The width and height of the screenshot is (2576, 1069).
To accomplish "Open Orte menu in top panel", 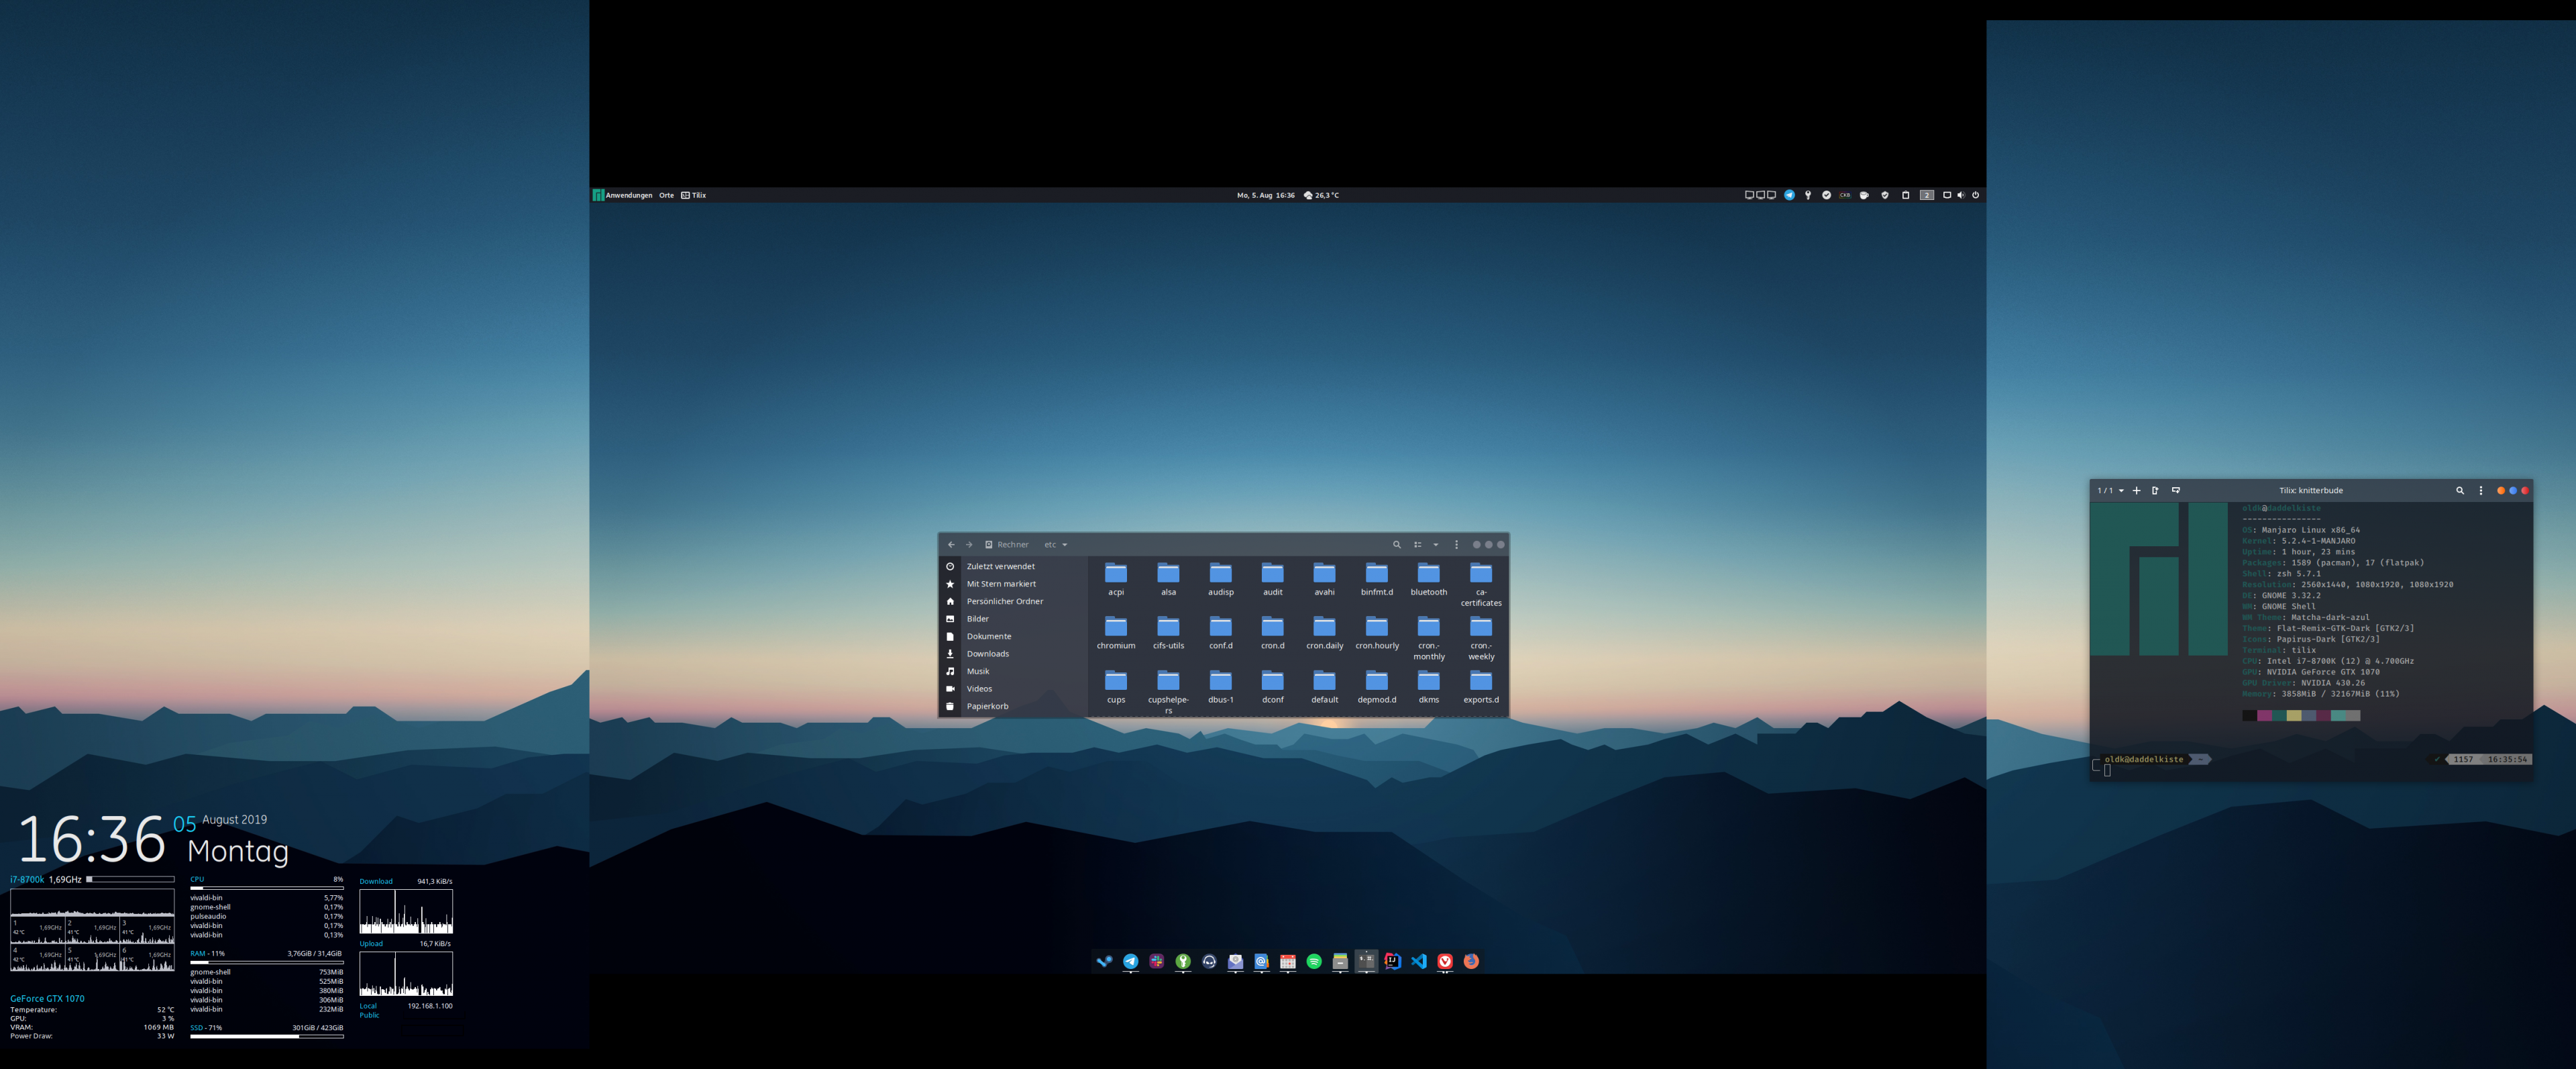I will (x=666, y=195).
